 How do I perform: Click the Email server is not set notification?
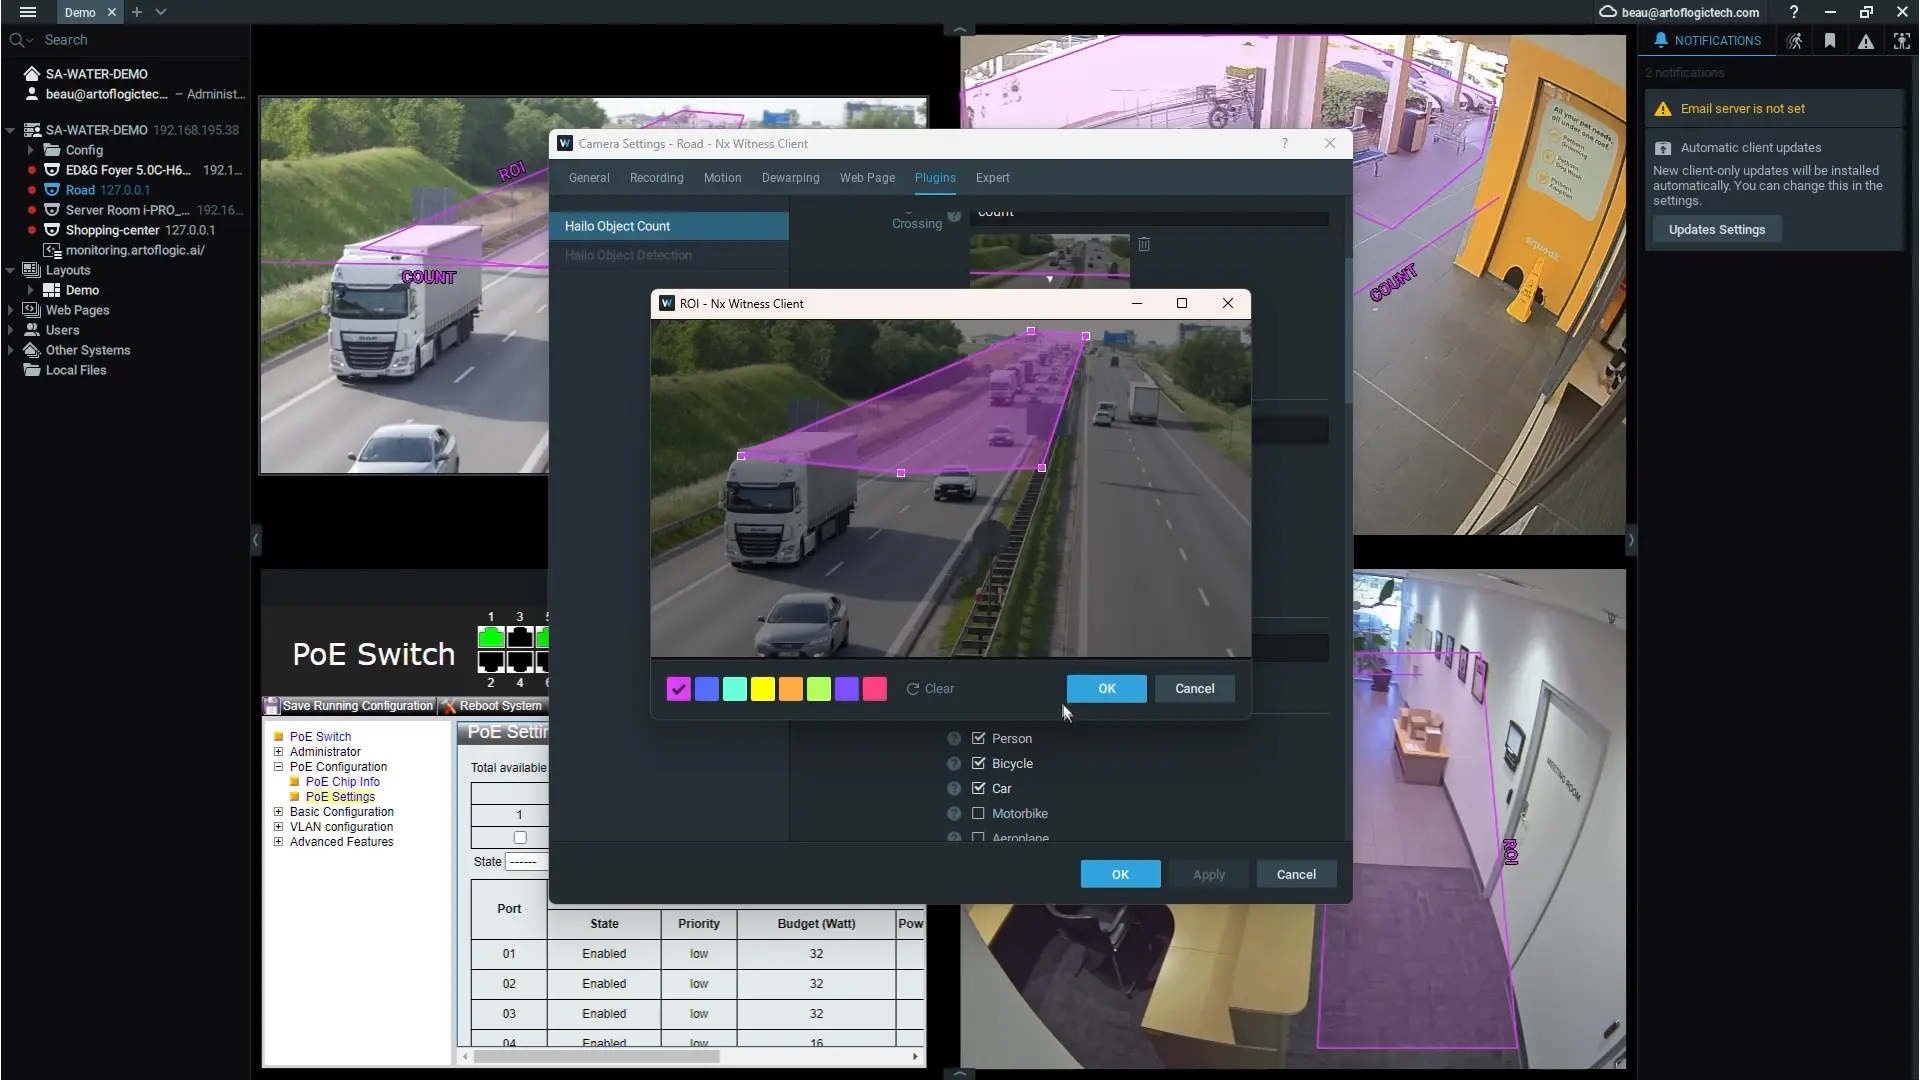tap(1773, 109)
